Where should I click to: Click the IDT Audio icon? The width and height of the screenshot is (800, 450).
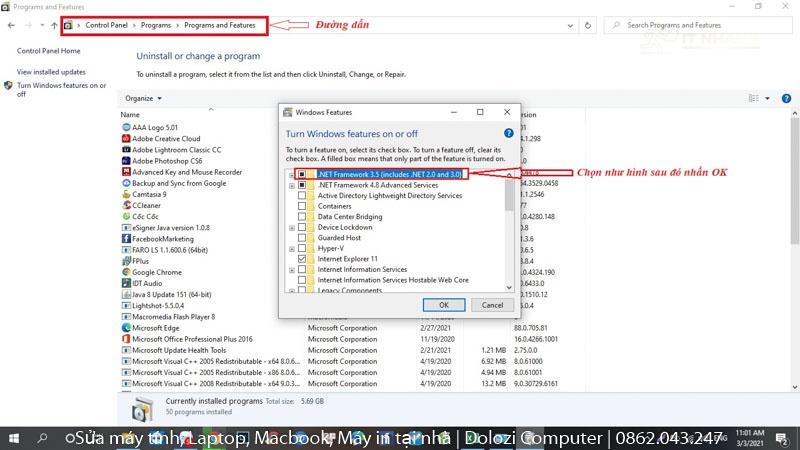(x=126, y=283)
